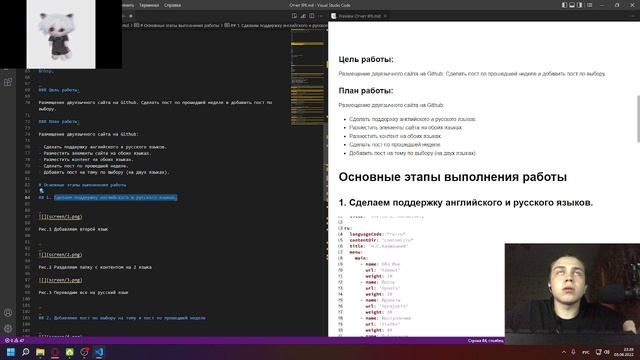The width and height of the screenshot is (640, 360).
Task: Close the Preview Отчет IPS.md tab
Action: (385, 16)
